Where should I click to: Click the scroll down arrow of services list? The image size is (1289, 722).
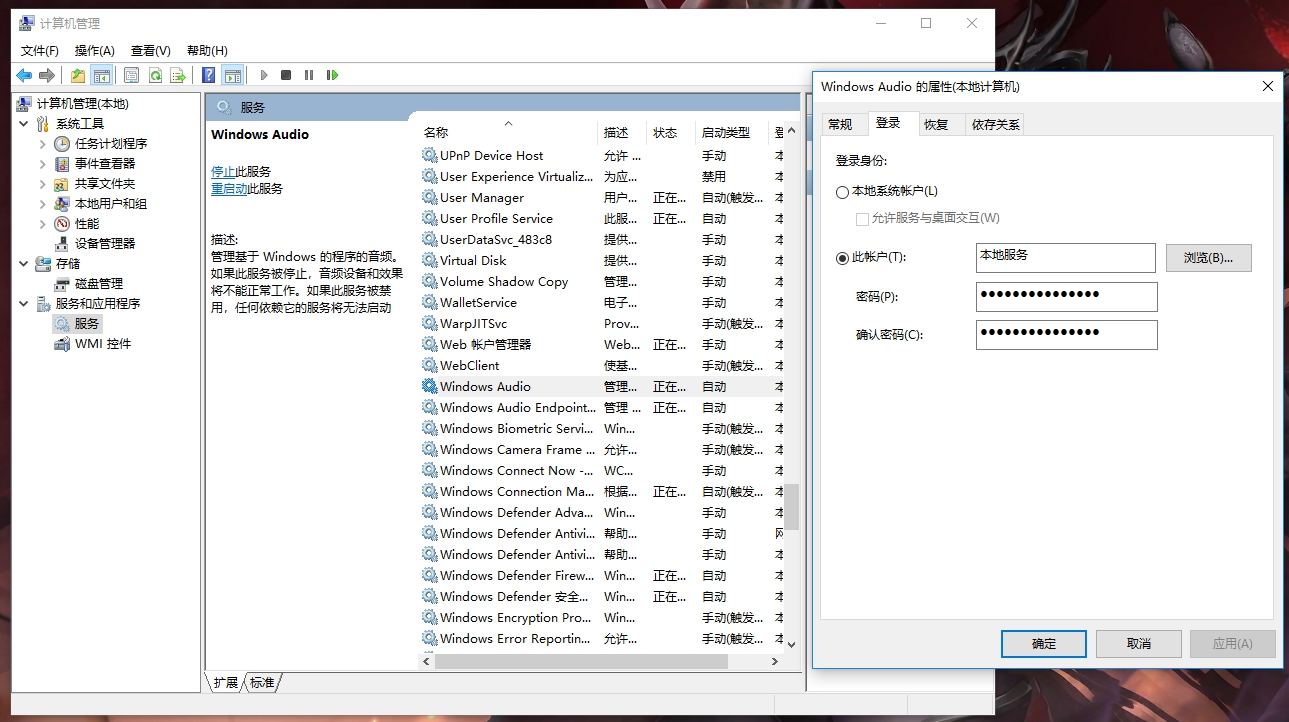(791, 645)
